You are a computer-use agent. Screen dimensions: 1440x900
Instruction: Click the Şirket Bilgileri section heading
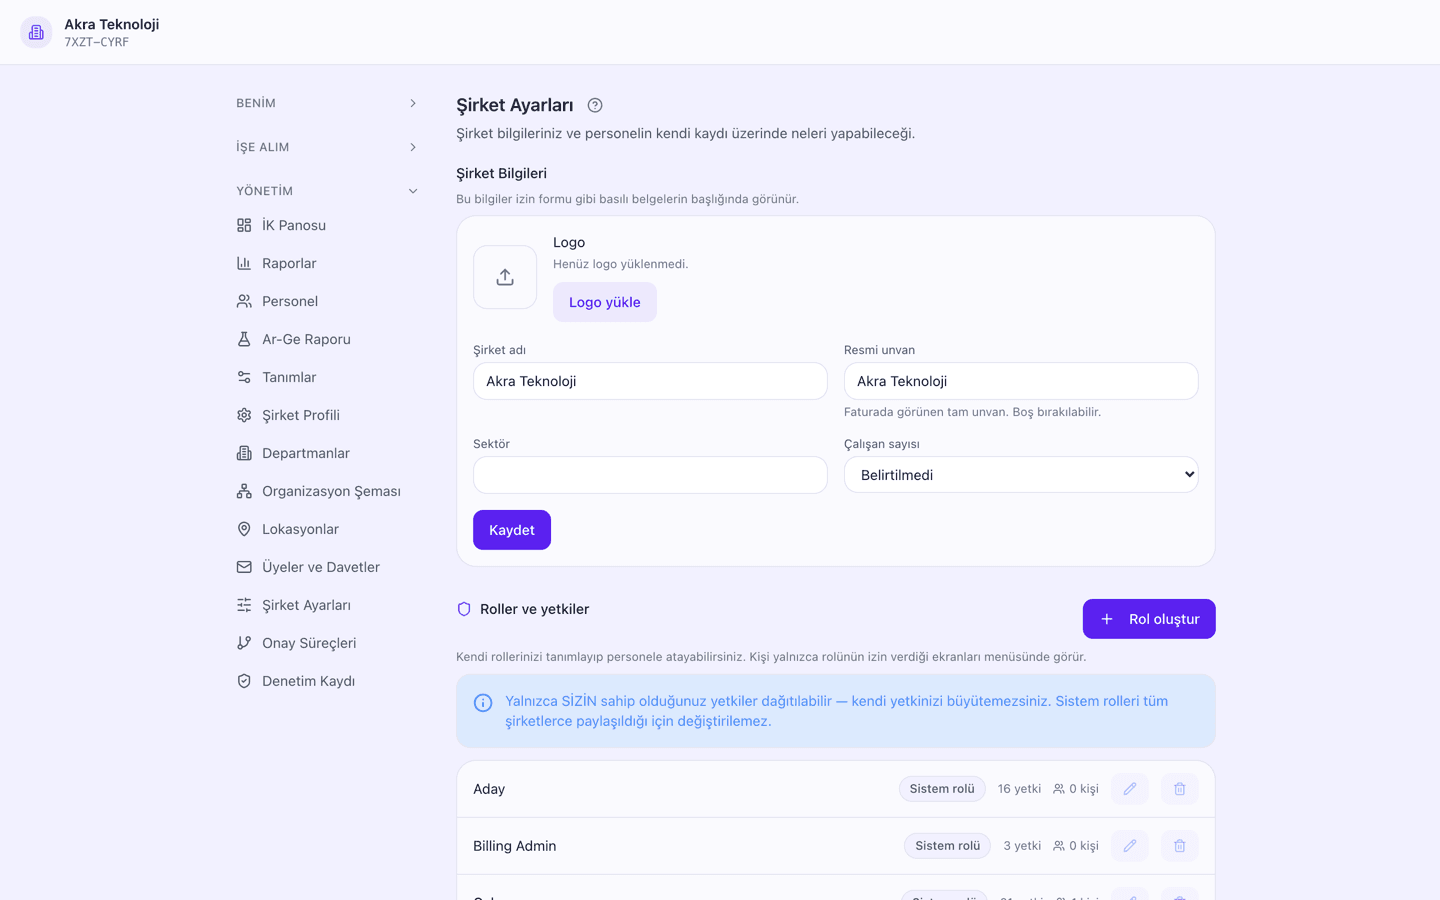pos(501,173)
